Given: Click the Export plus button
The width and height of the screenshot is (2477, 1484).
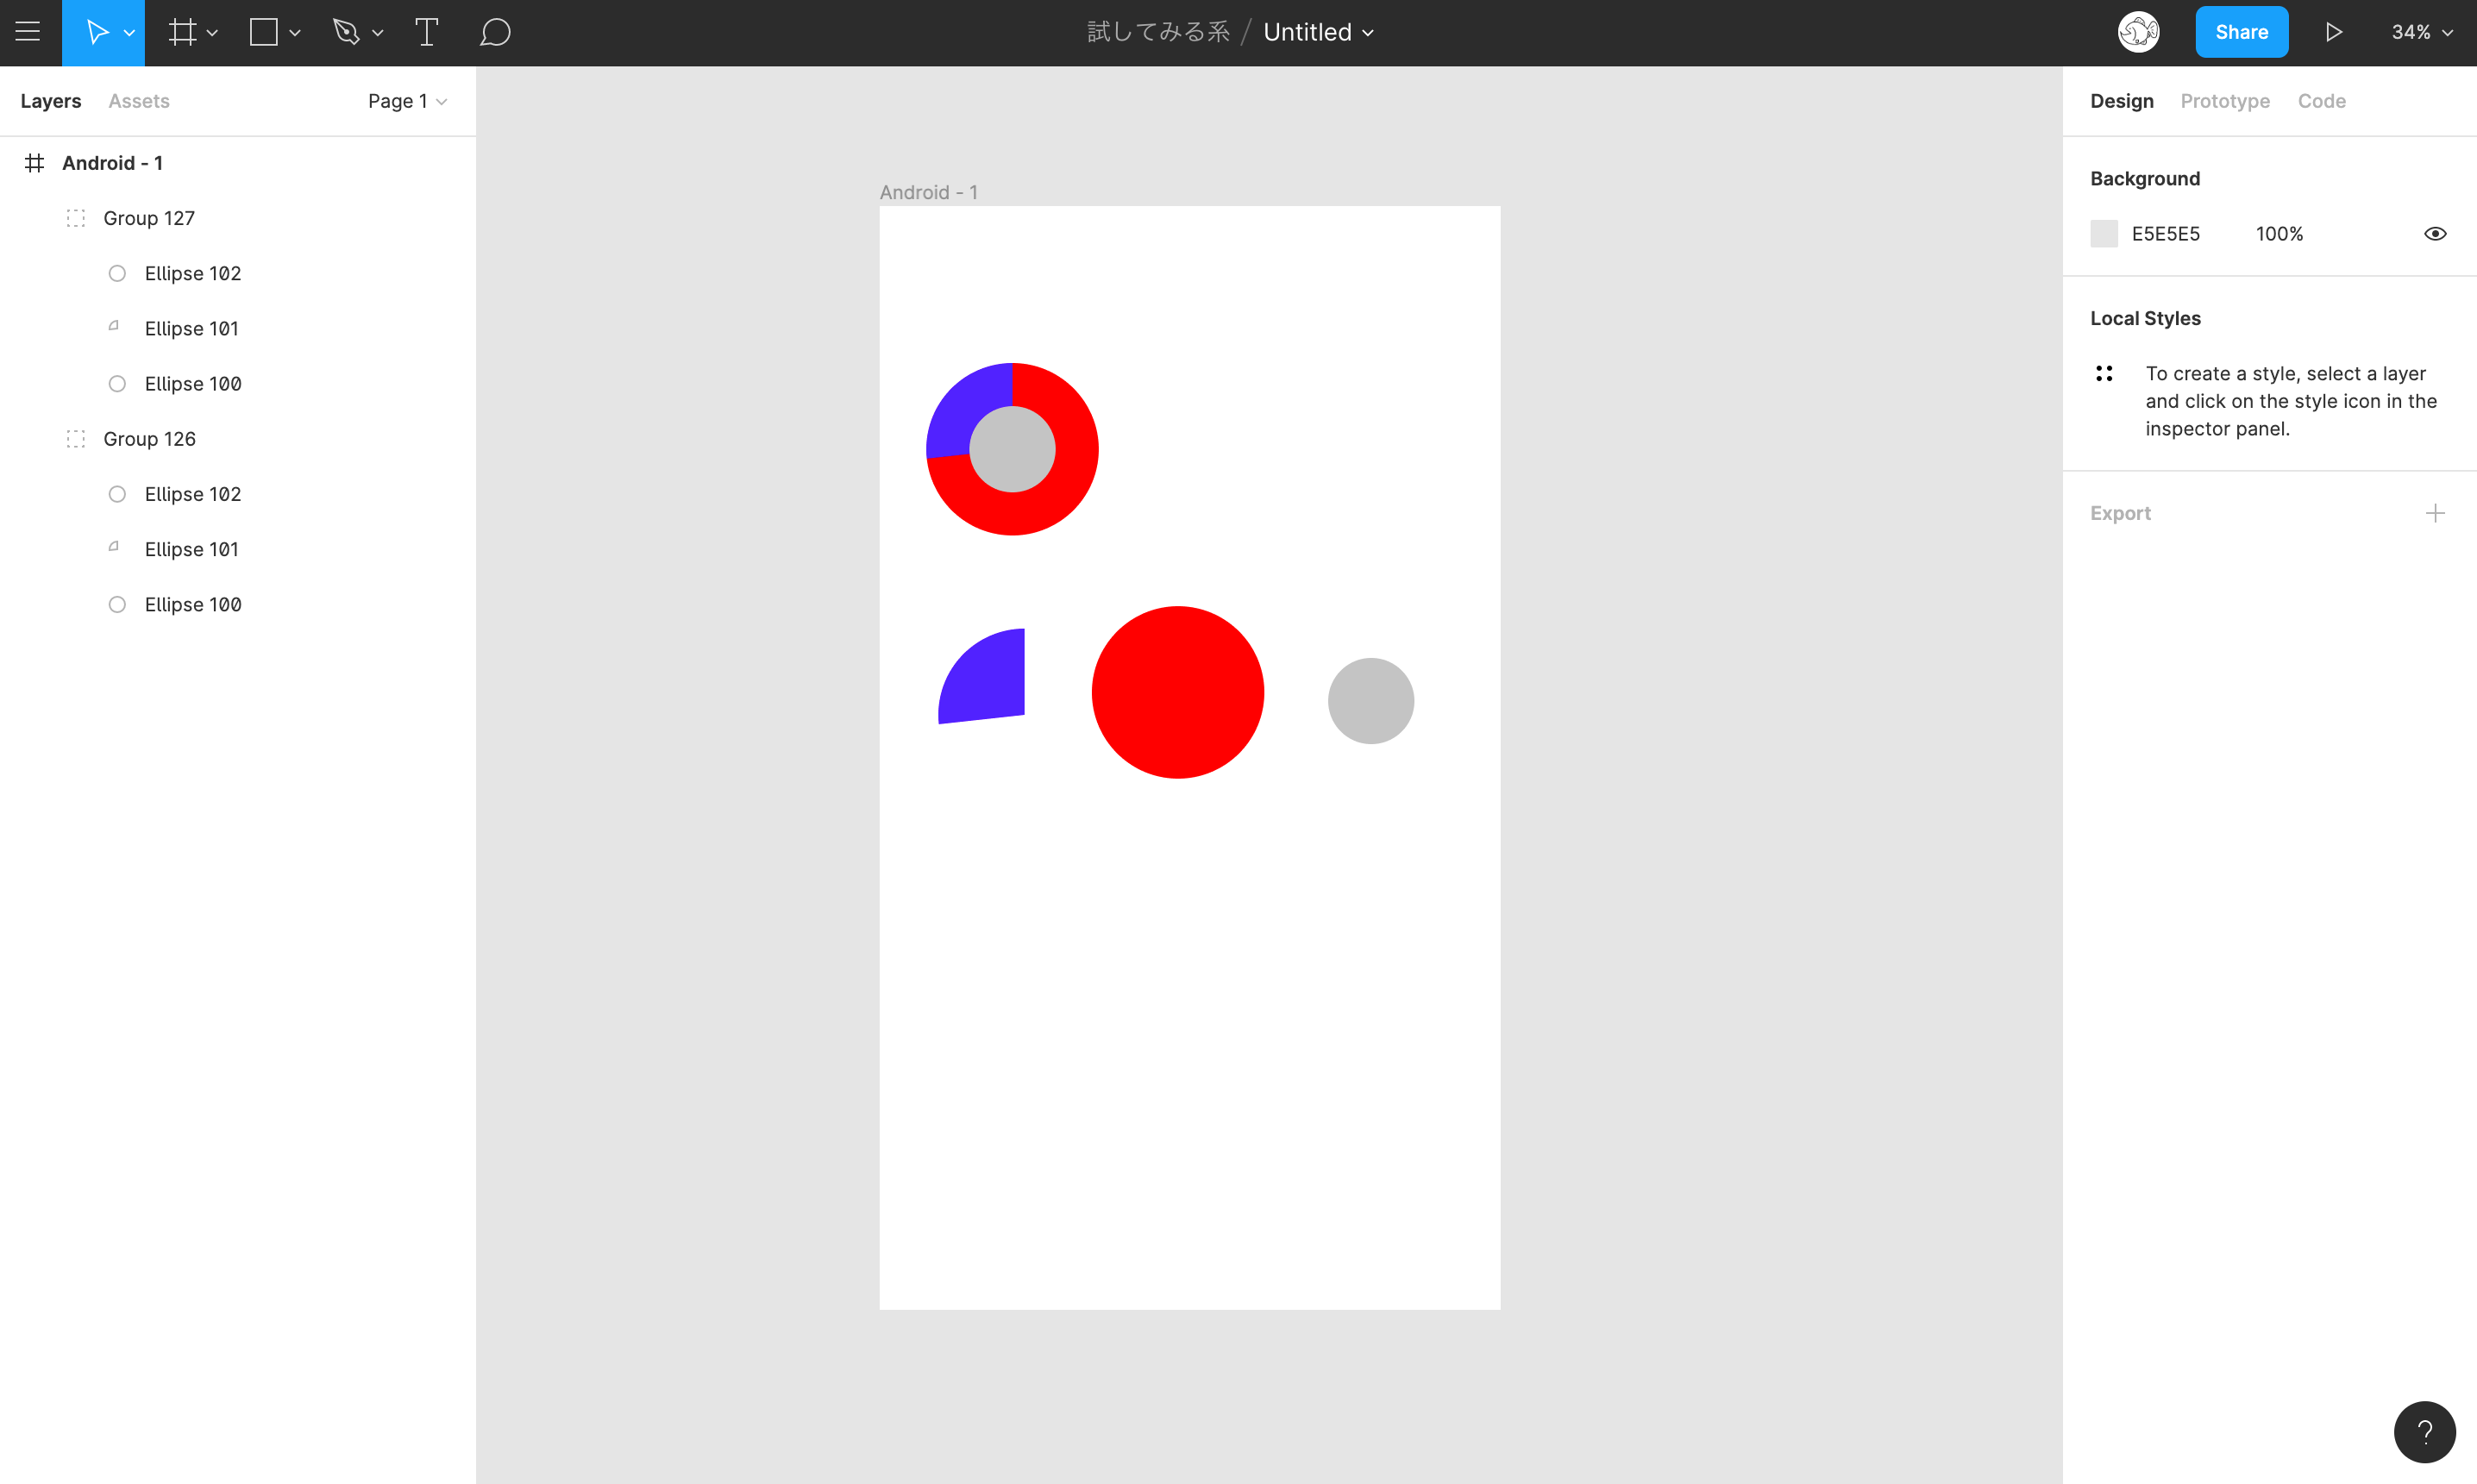Looking at the screenshot, I should [x=2436, y=512].
